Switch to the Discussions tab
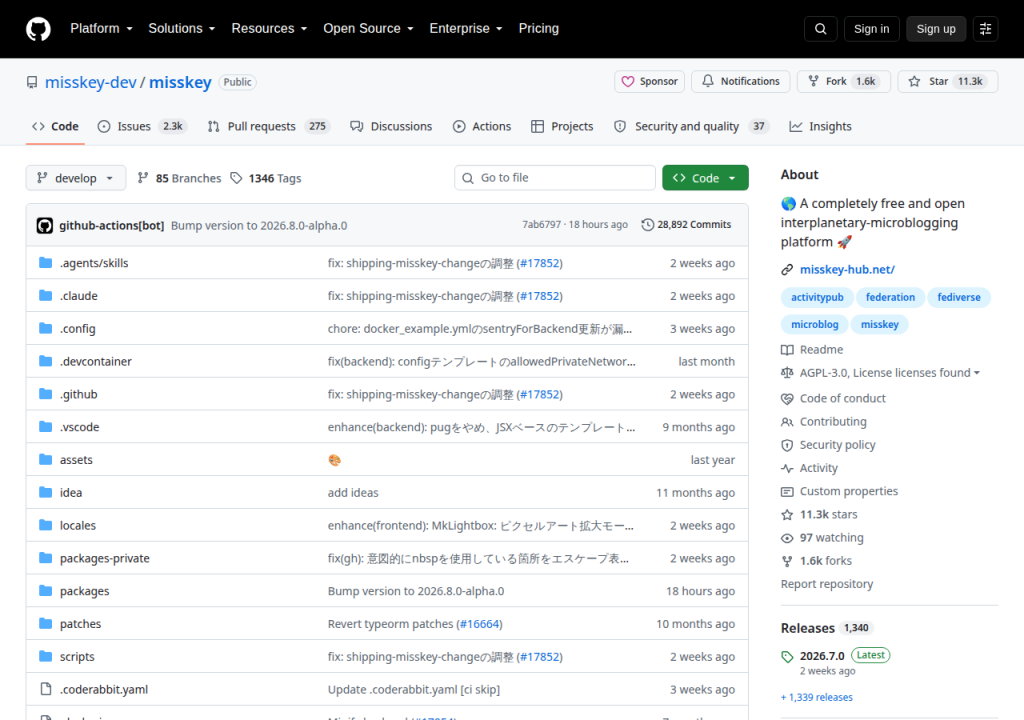1024x720 pixels. pyautogui.click(x=391, y=126)
